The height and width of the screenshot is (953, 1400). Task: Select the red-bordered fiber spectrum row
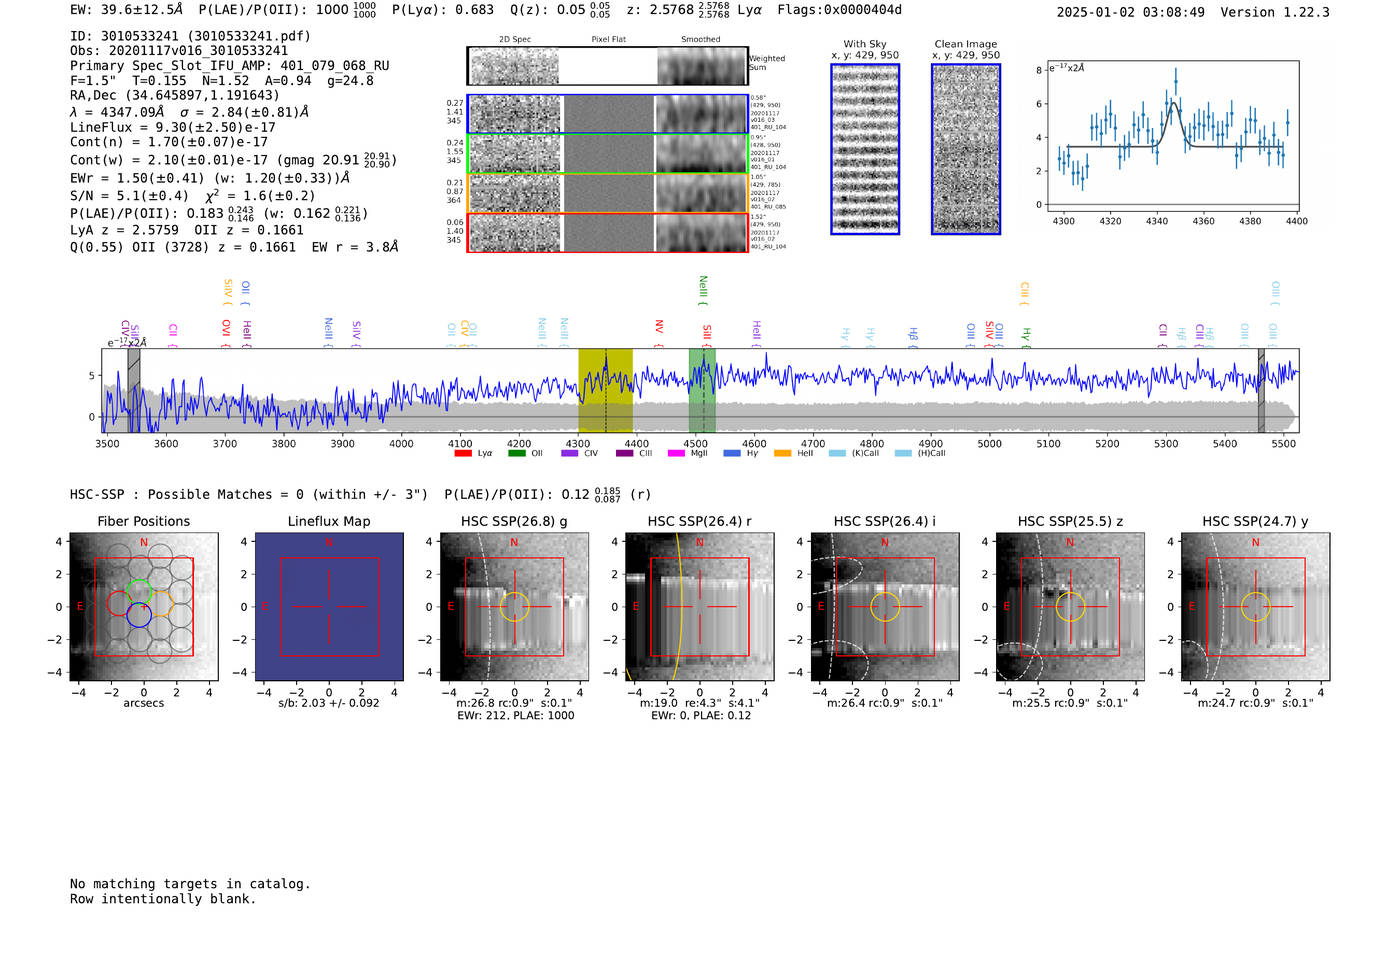point(607,232)
